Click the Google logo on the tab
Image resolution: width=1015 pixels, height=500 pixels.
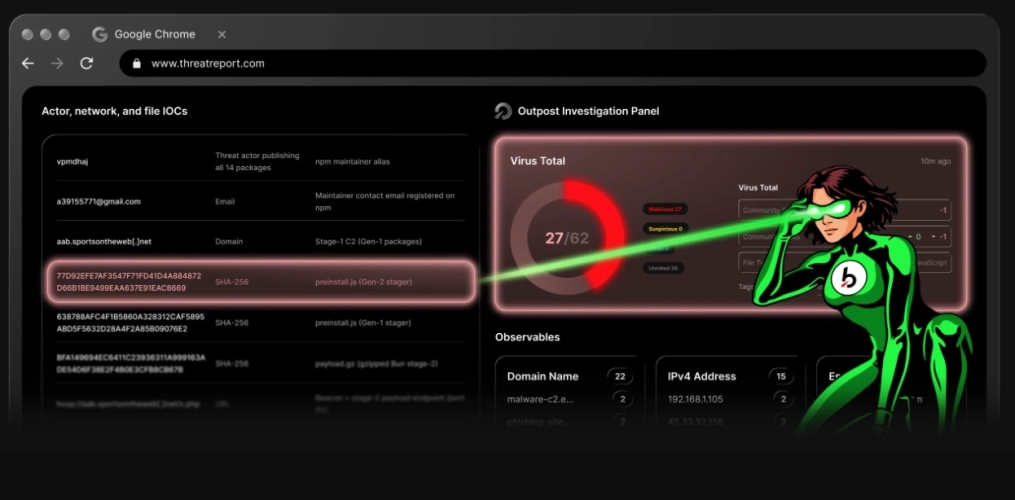[100, 34]
